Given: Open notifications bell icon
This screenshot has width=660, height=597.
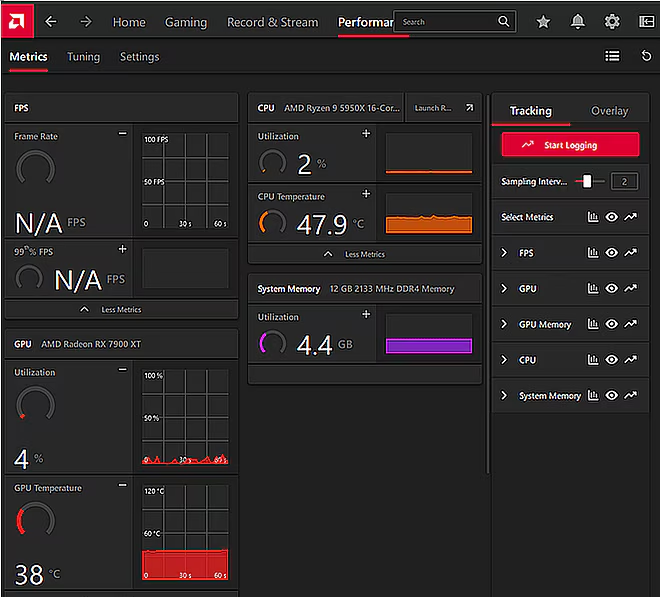Looking at the screenshot, I should click(578, 21).
